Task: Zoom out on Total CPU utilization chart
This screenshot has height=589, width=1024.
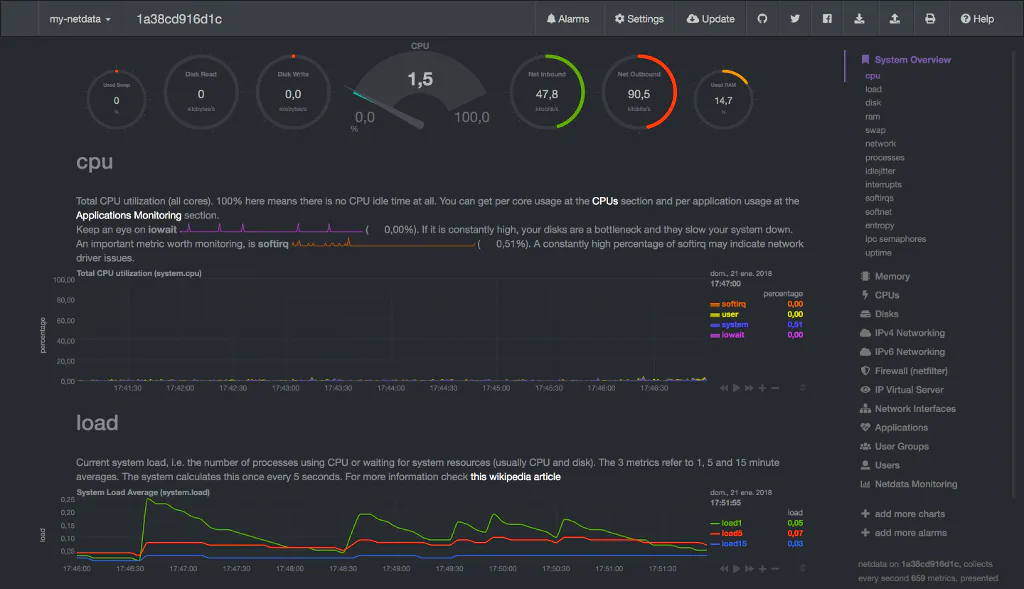Action: point(775,388)
